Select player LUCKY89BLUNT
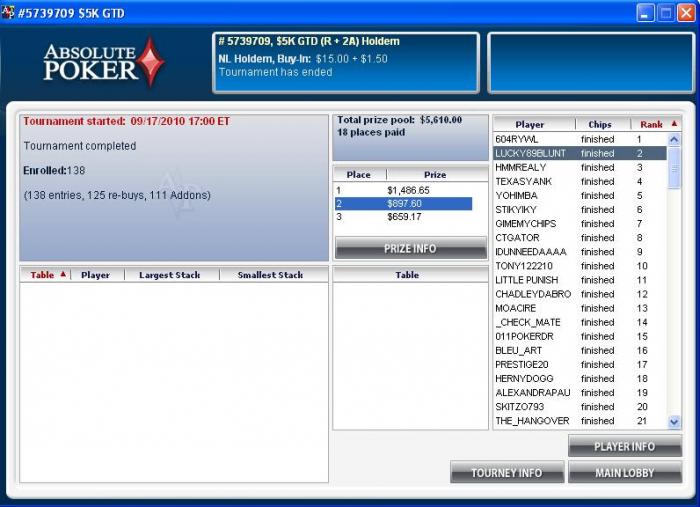700x507 pixels. tap(580, 154)
